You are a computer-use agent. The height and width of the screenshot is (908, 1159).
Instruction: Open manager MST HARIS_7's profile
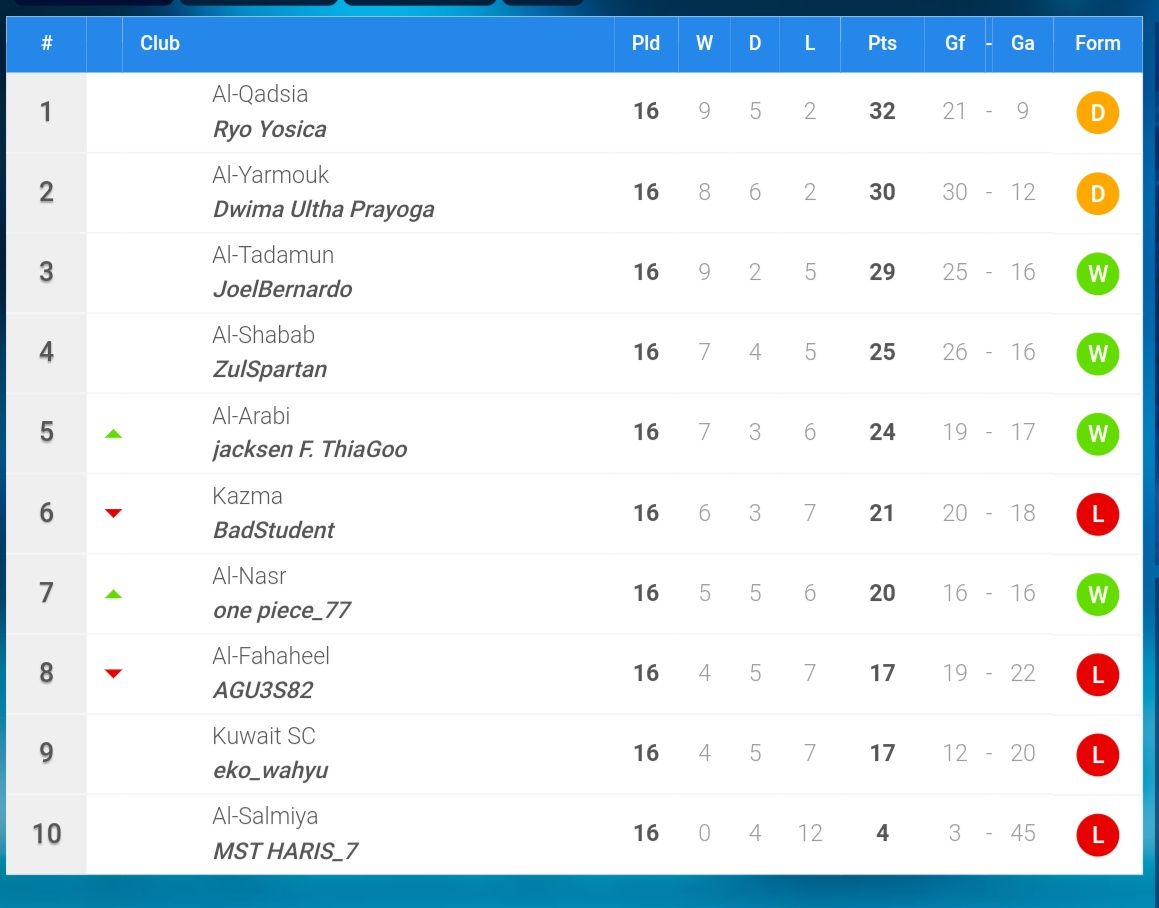[x=285, y=851]
